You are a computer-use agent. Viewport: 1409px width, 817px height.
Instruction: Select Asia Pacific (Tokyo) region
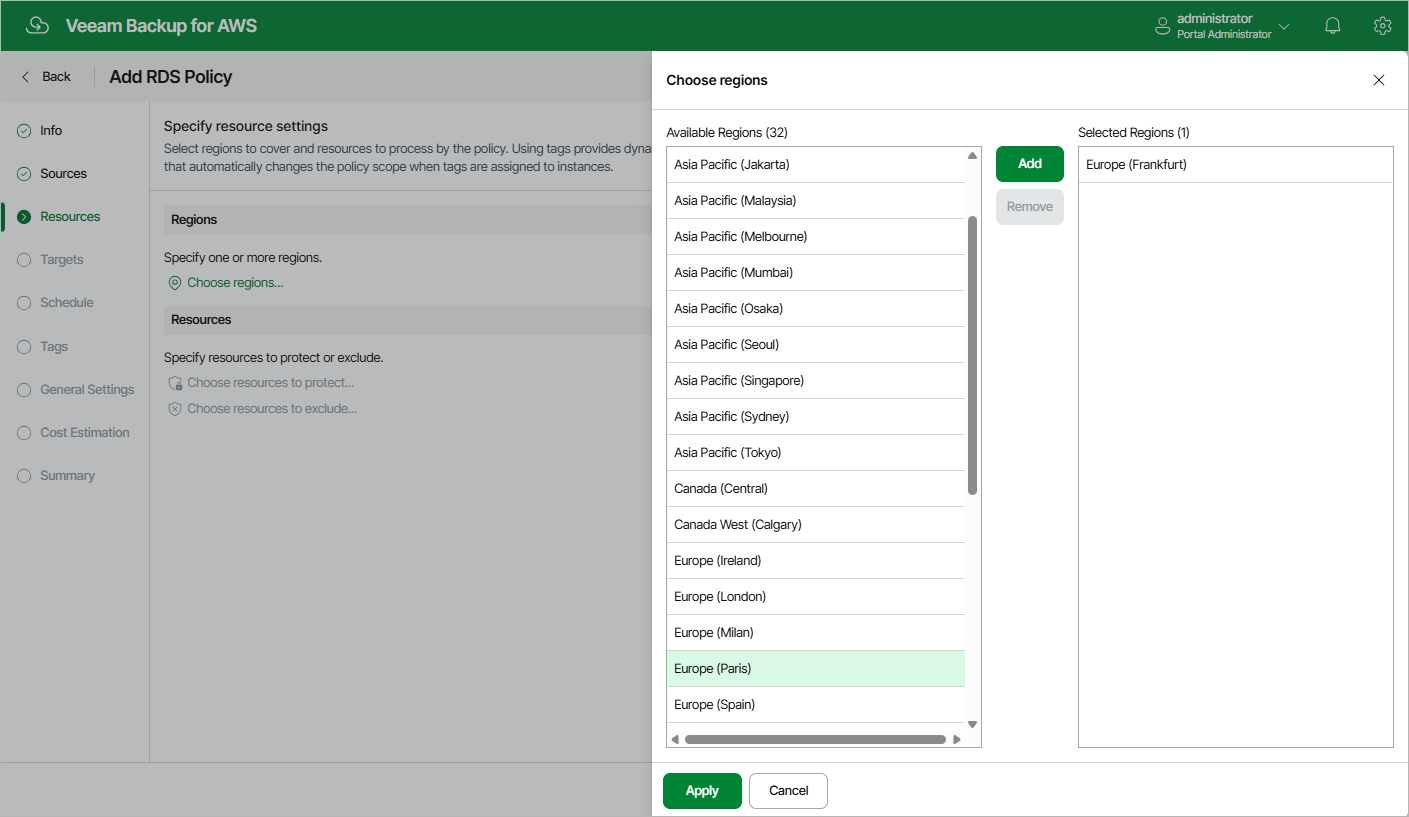[816, 453]
